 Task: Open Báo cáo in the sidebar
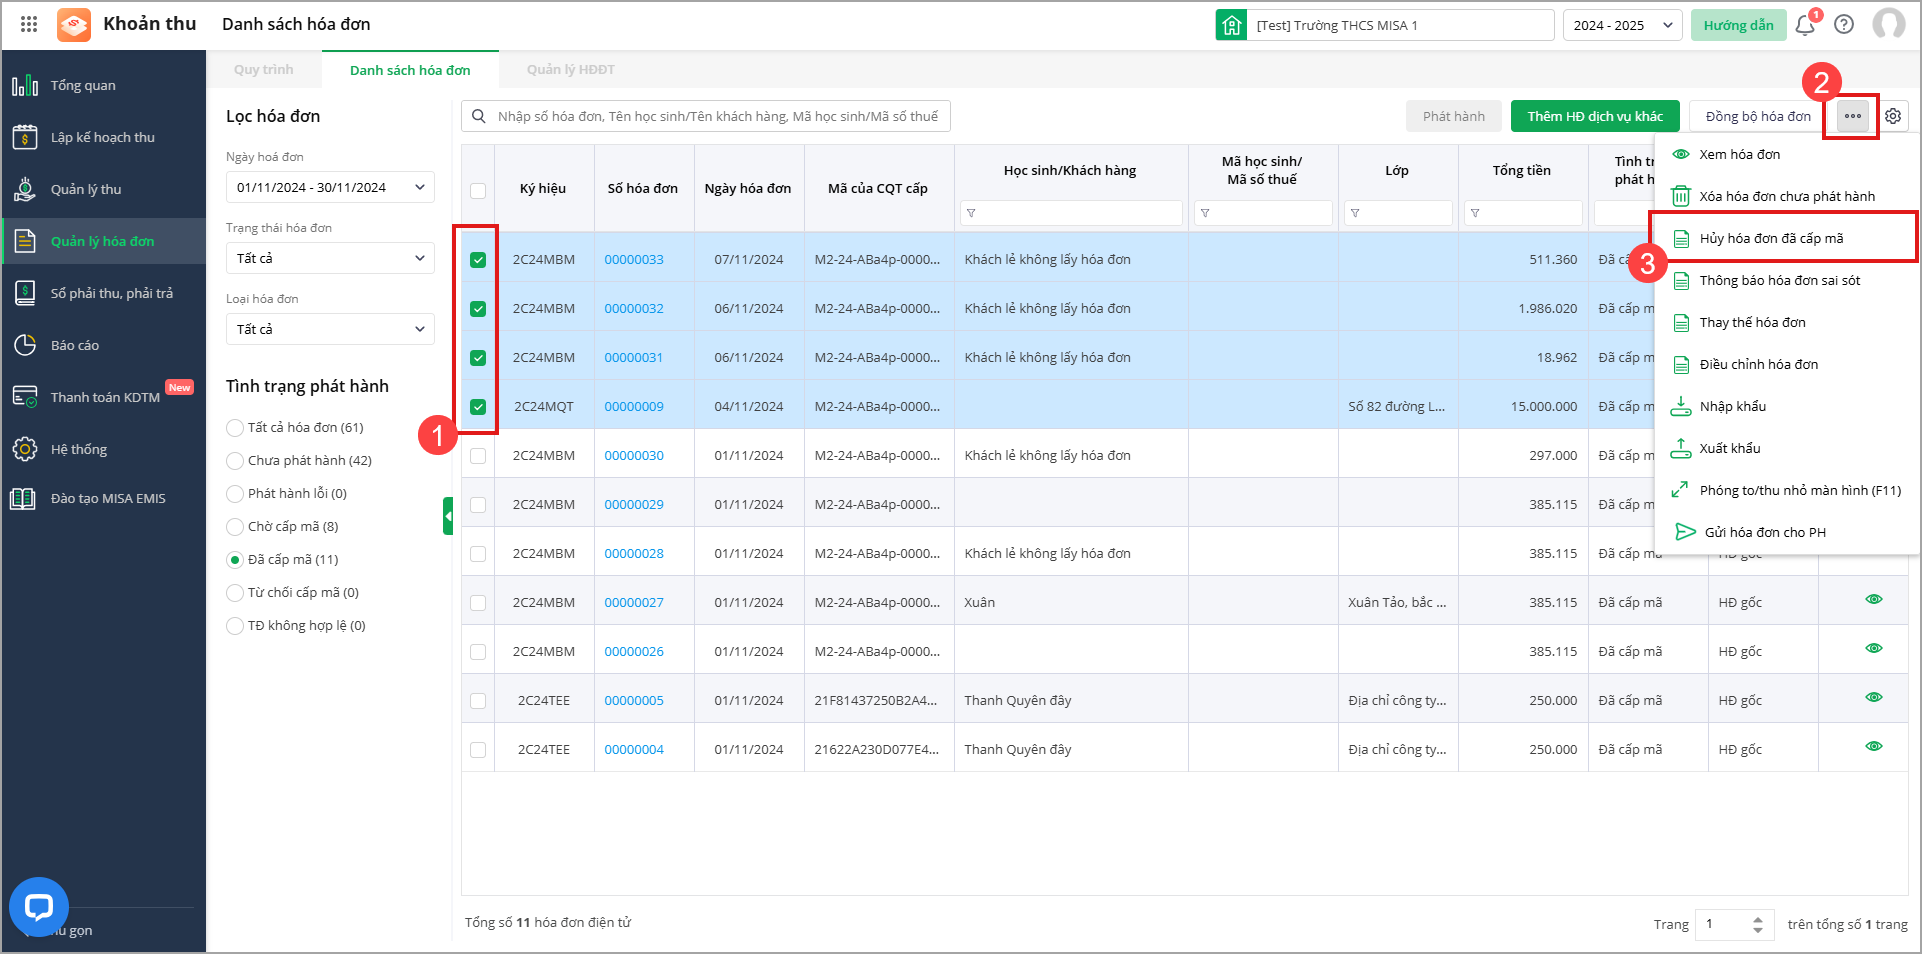(75, 345)
